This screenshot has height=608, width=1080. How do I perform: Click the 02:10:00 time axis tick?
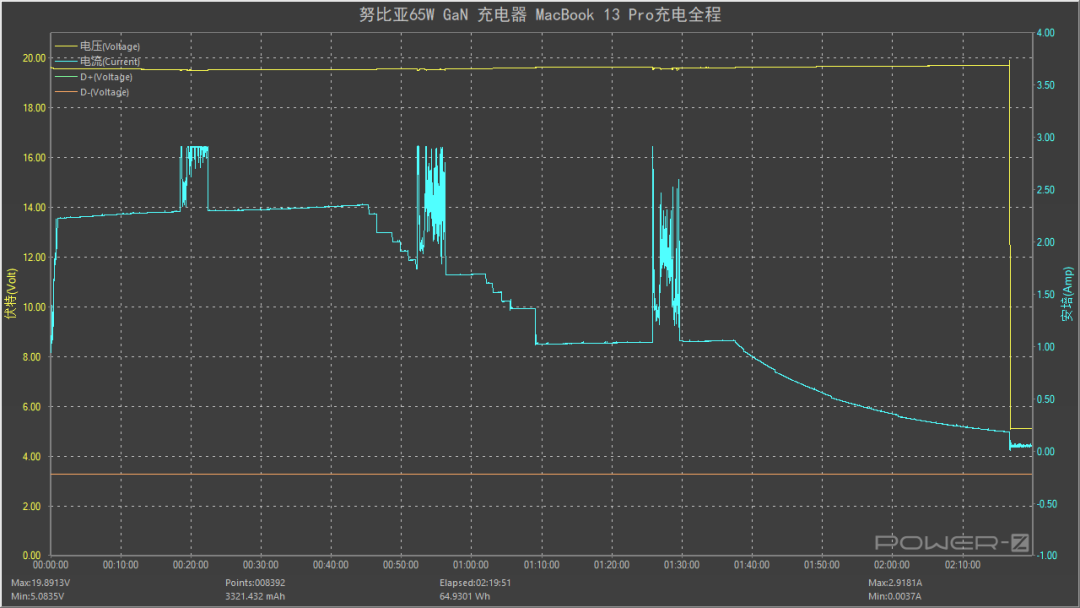click(x=962, y=565)
